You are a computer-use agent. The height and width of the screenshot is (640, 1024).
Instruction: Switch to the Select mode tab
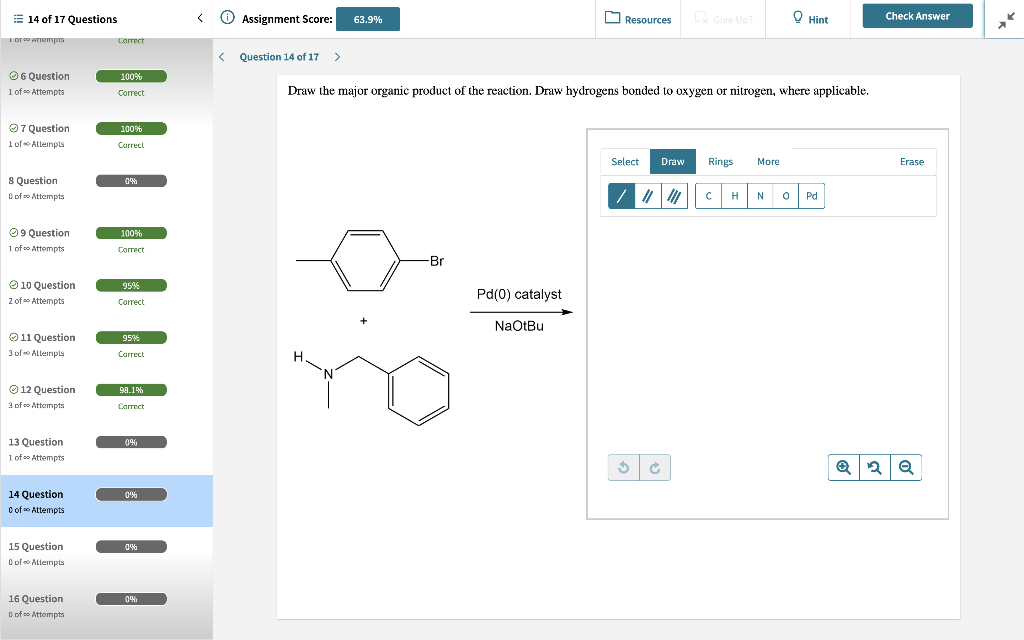tap(624, 161)
